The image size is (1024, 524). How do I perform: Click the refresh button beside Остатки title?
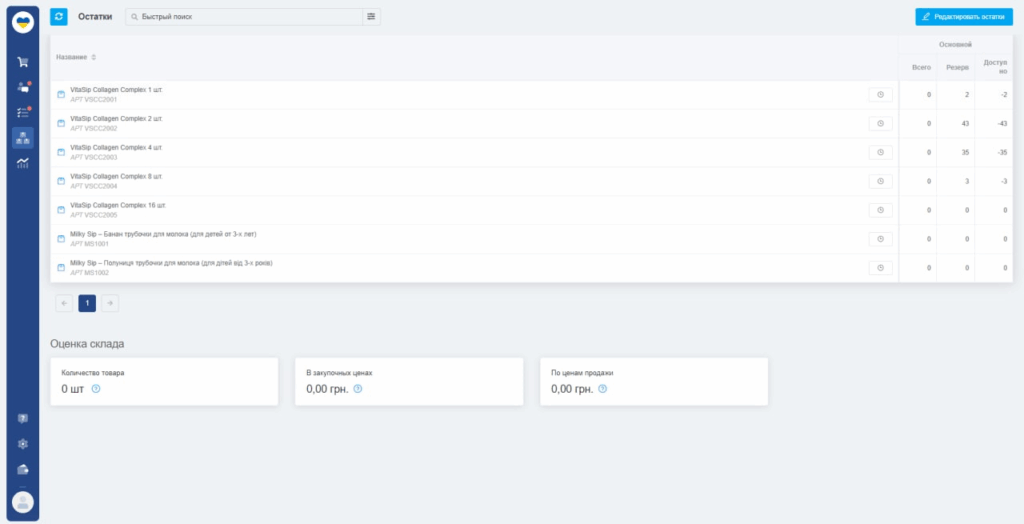[59, 17]
